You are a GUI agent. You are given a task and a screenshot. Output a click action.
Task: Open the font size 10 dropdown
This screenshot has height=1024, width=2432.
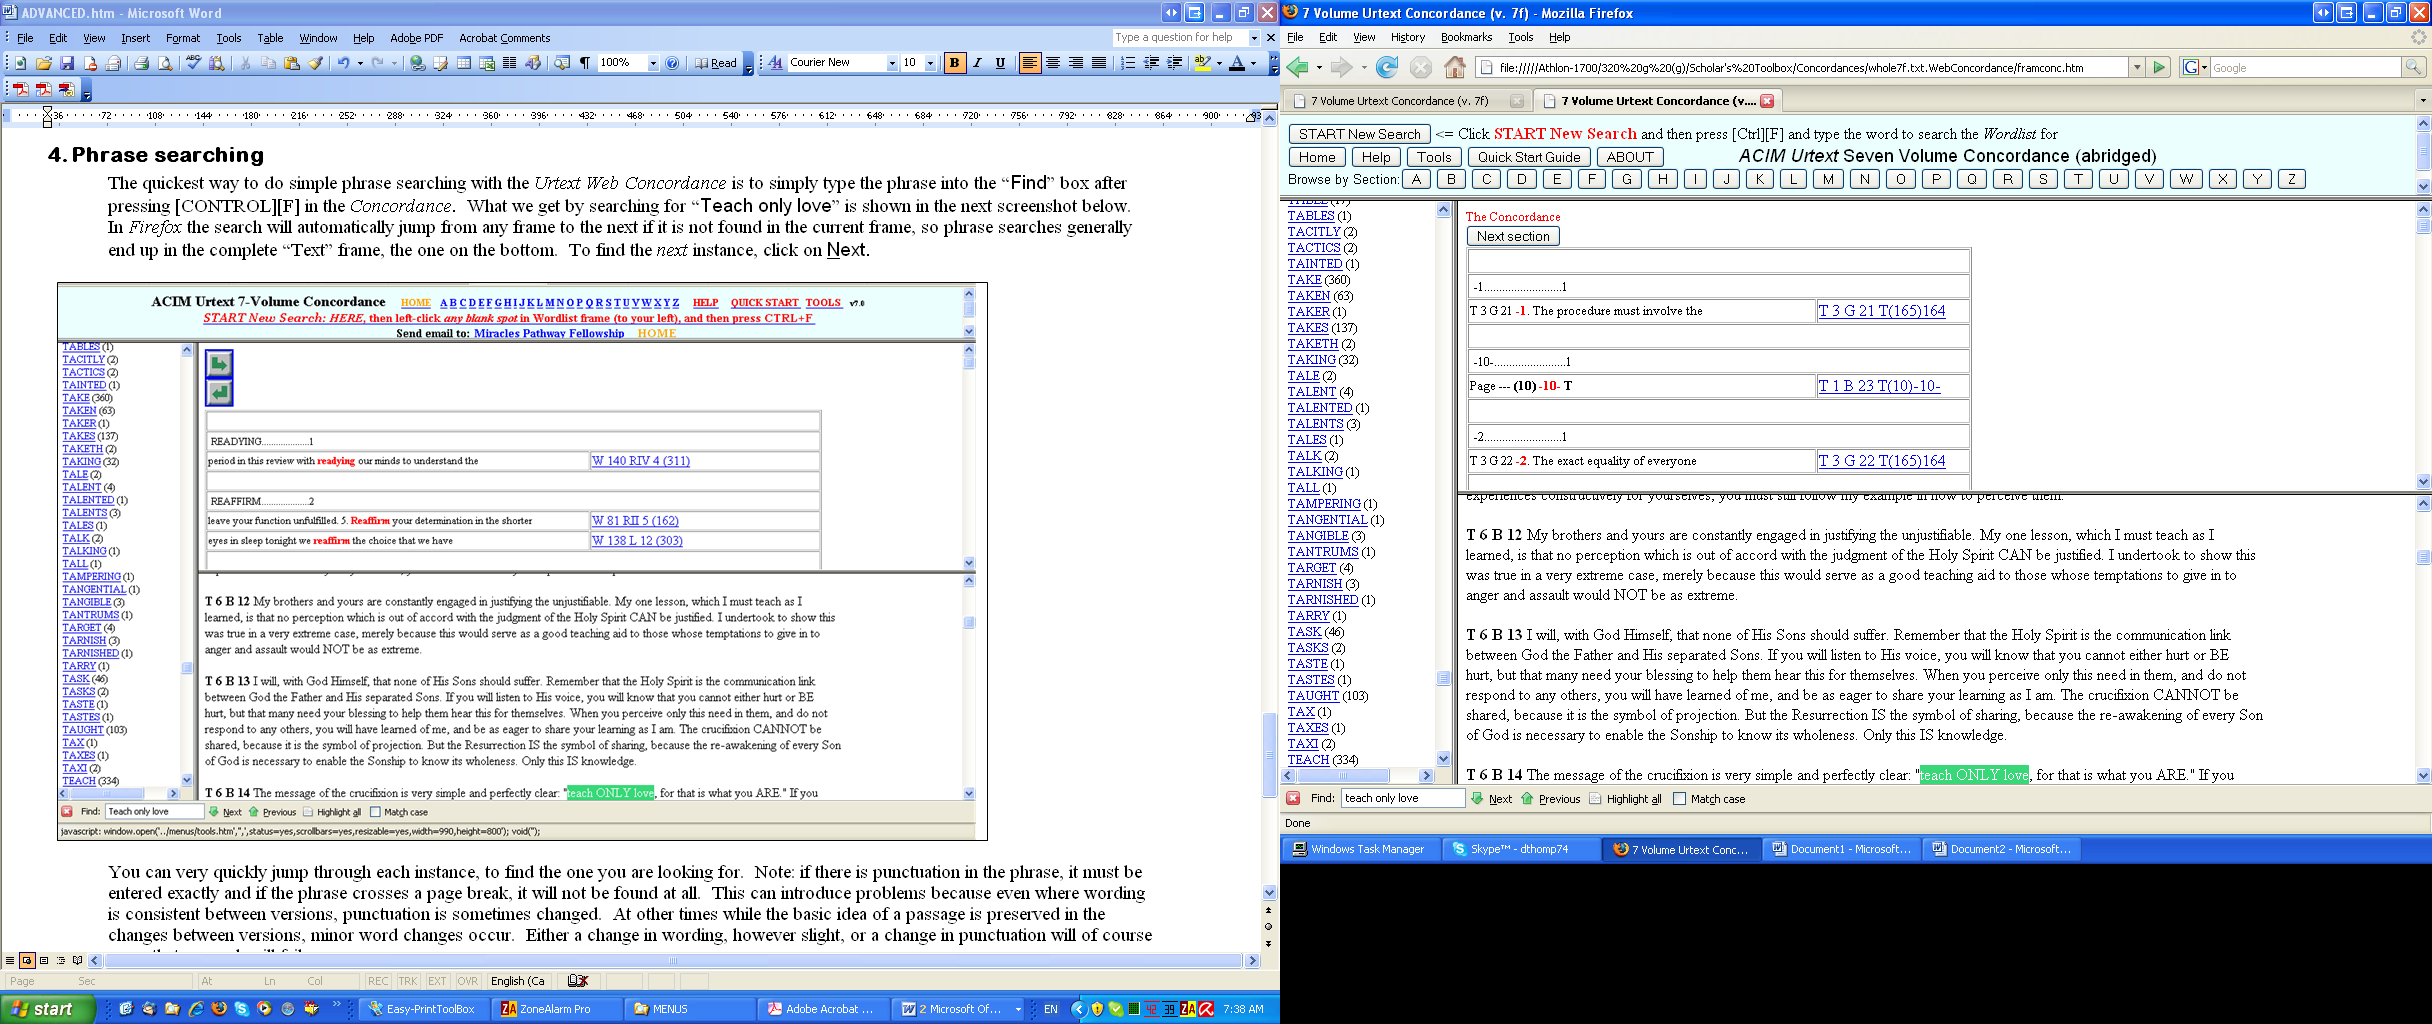point(930,63)
